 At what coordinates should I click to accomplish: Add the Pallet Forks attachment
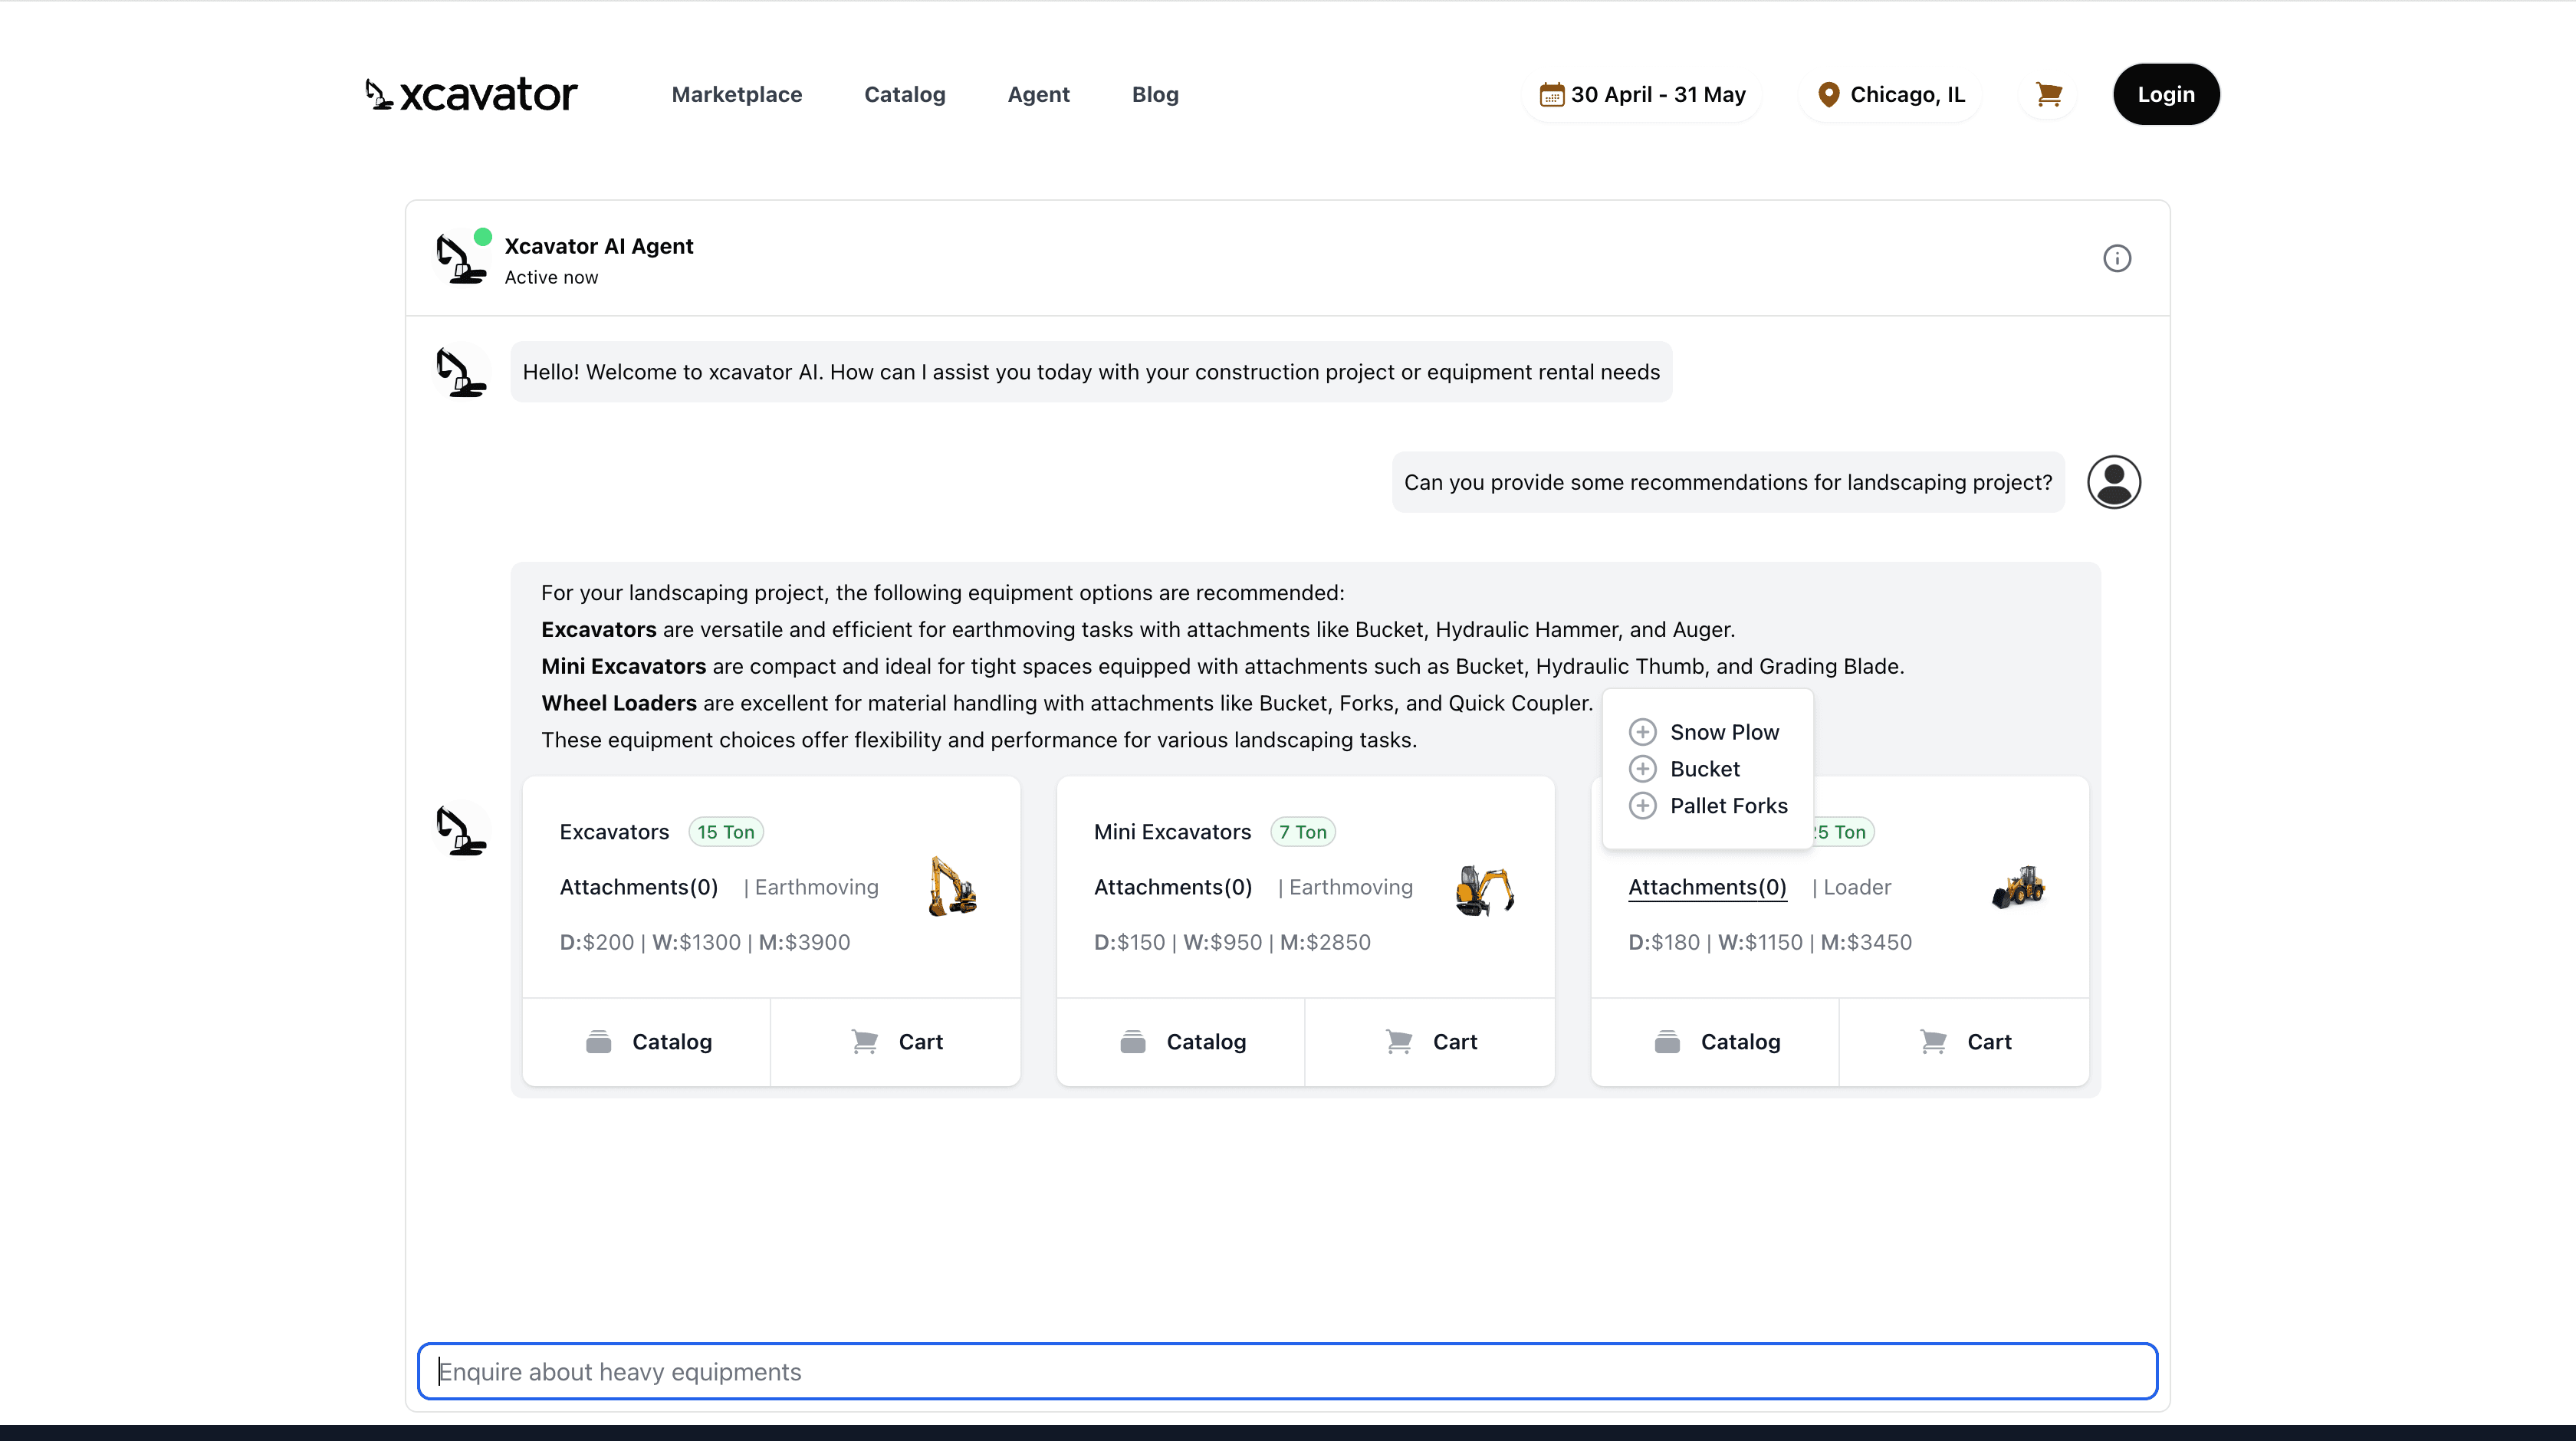pos(1642,806)
